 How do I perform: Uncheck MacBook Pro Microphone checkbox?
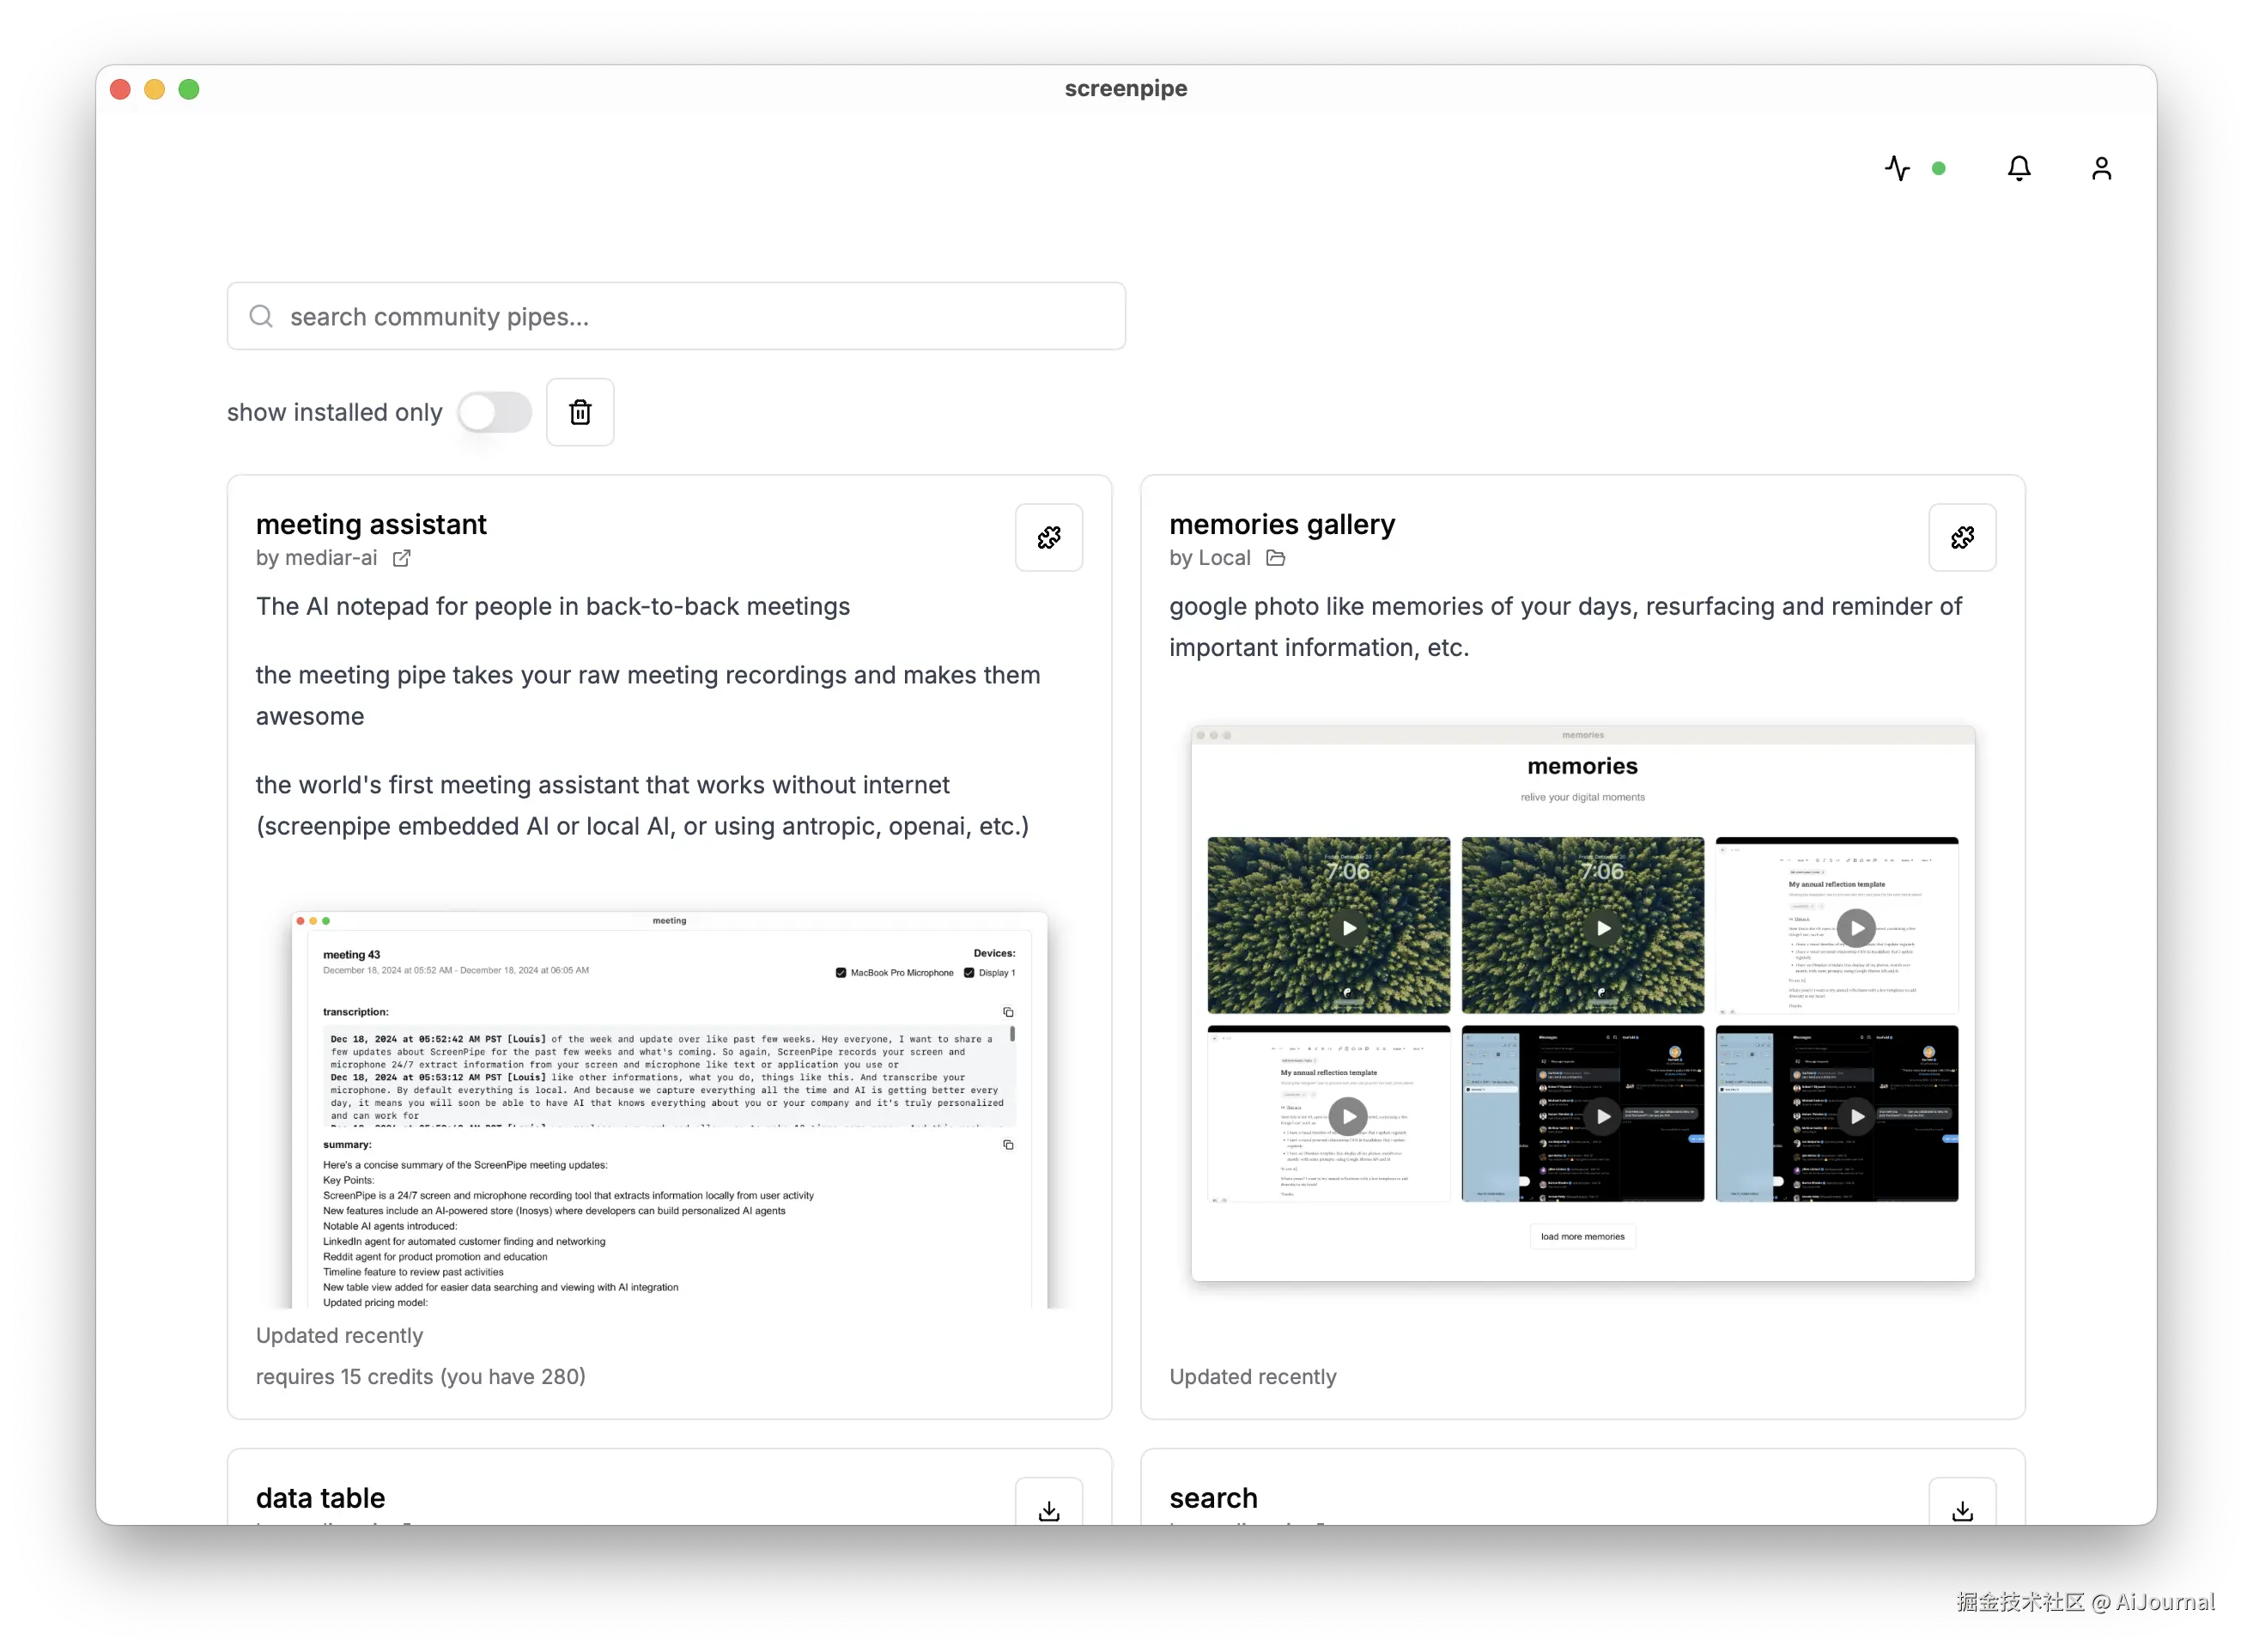pos(841,972)
